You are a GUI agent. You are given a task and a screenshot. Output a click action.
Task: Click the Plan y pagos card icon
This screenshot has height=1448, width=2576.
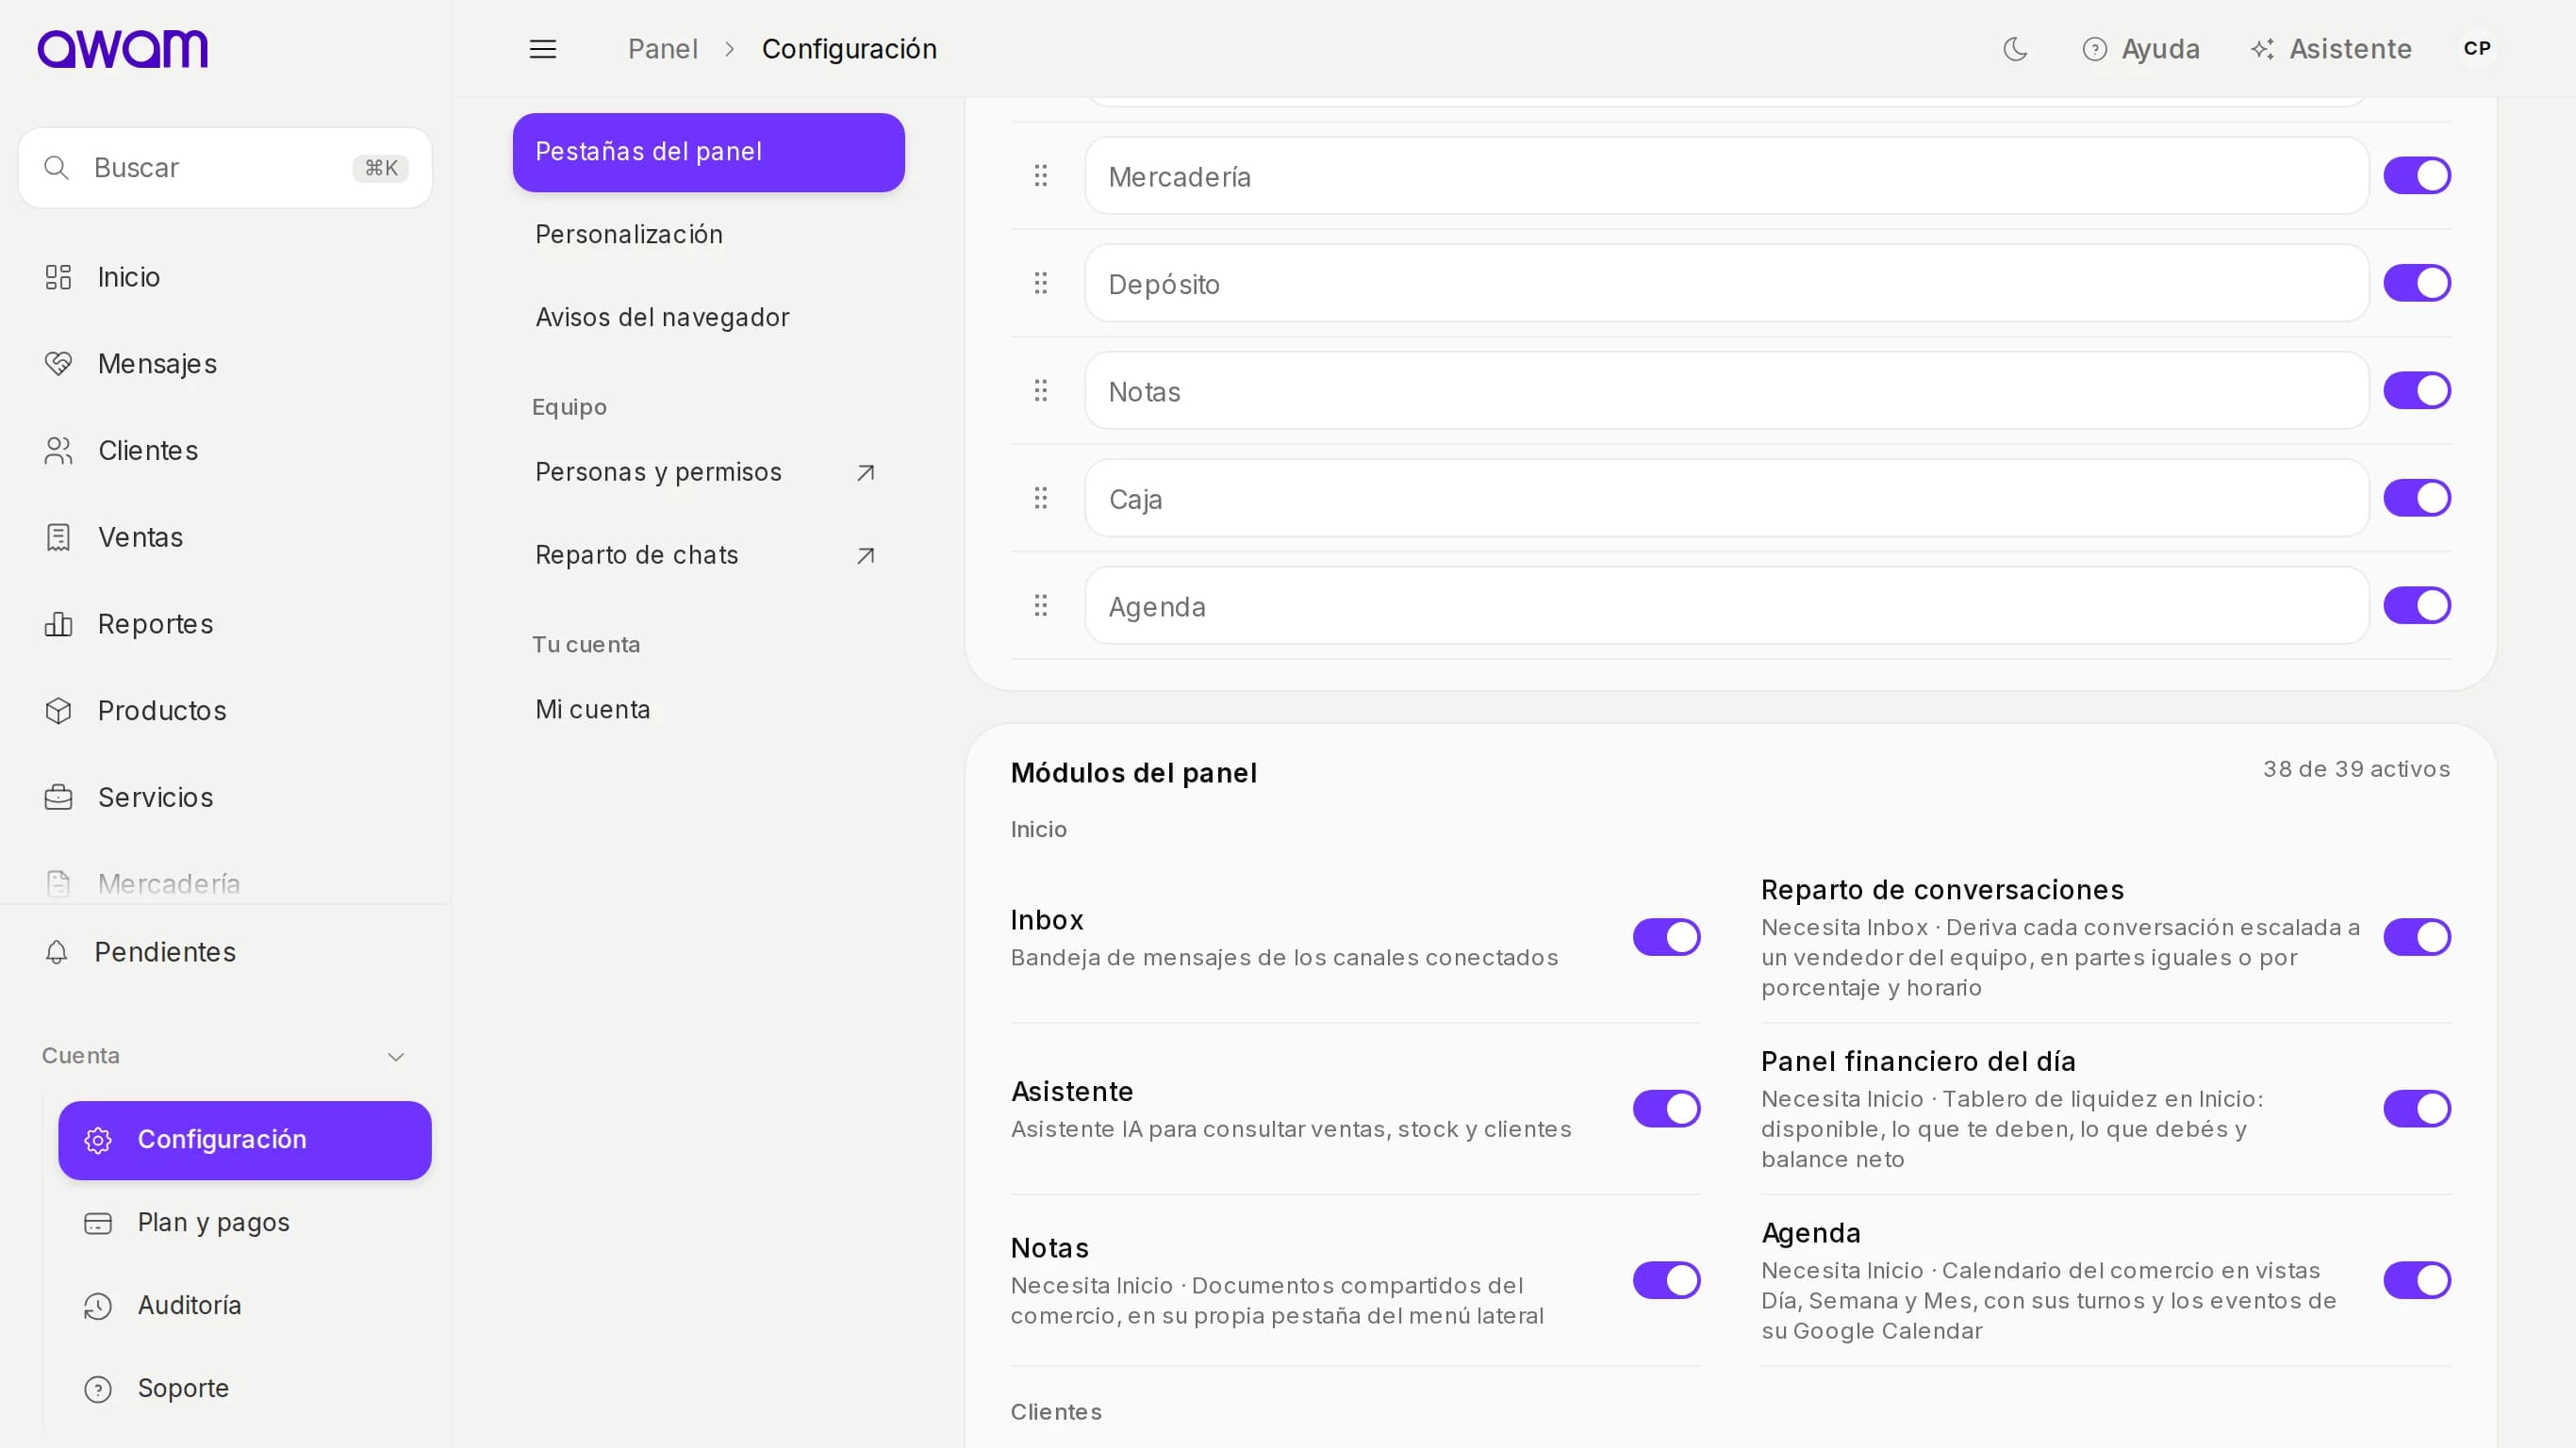tap(98, 1223)
